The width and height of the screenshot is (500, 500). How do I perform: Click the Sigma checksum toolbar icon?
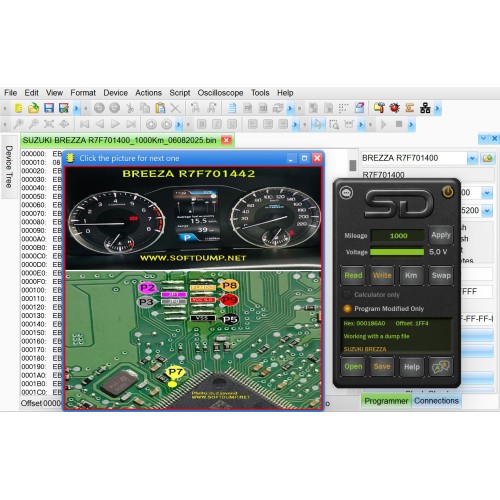410,108
